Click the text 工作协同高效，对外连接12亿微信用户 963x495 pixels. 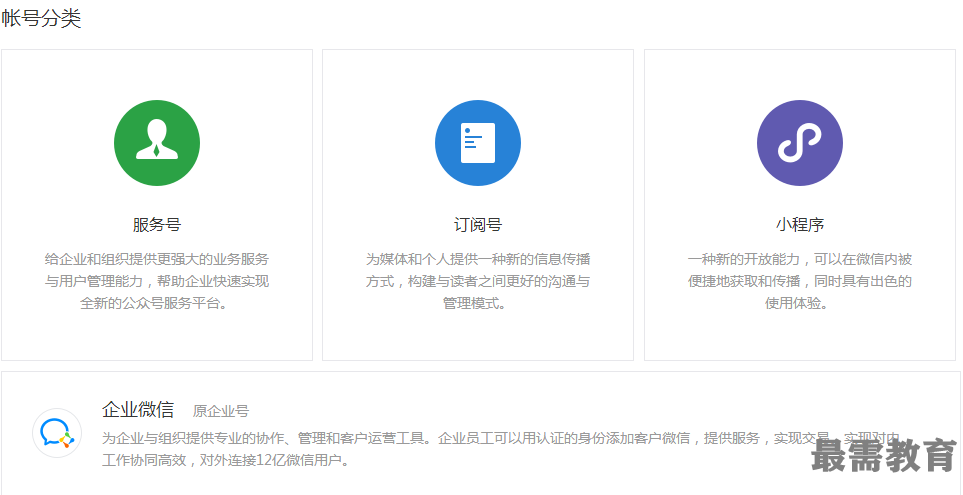pos(225,460)
